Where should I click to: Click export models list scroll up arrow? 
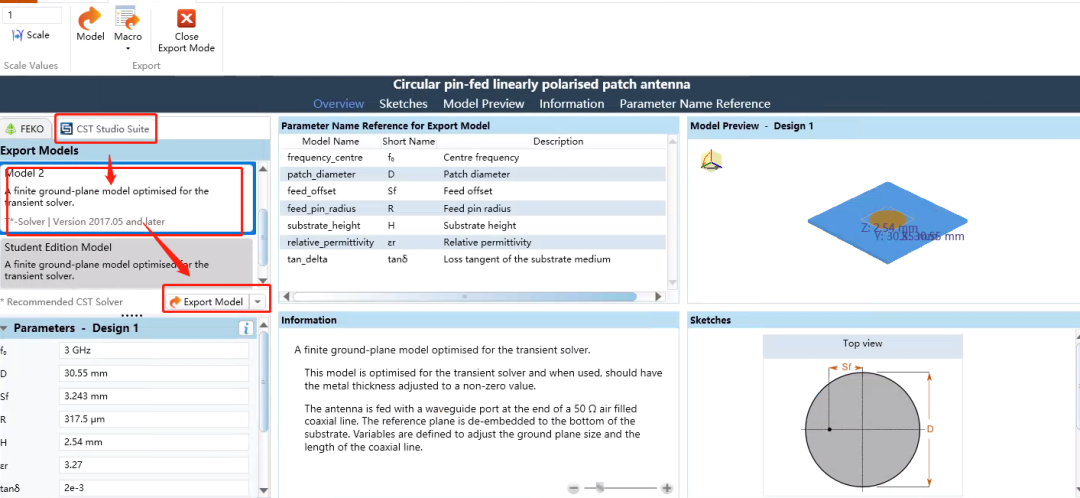pyautogui.click(x=262, y=167)
